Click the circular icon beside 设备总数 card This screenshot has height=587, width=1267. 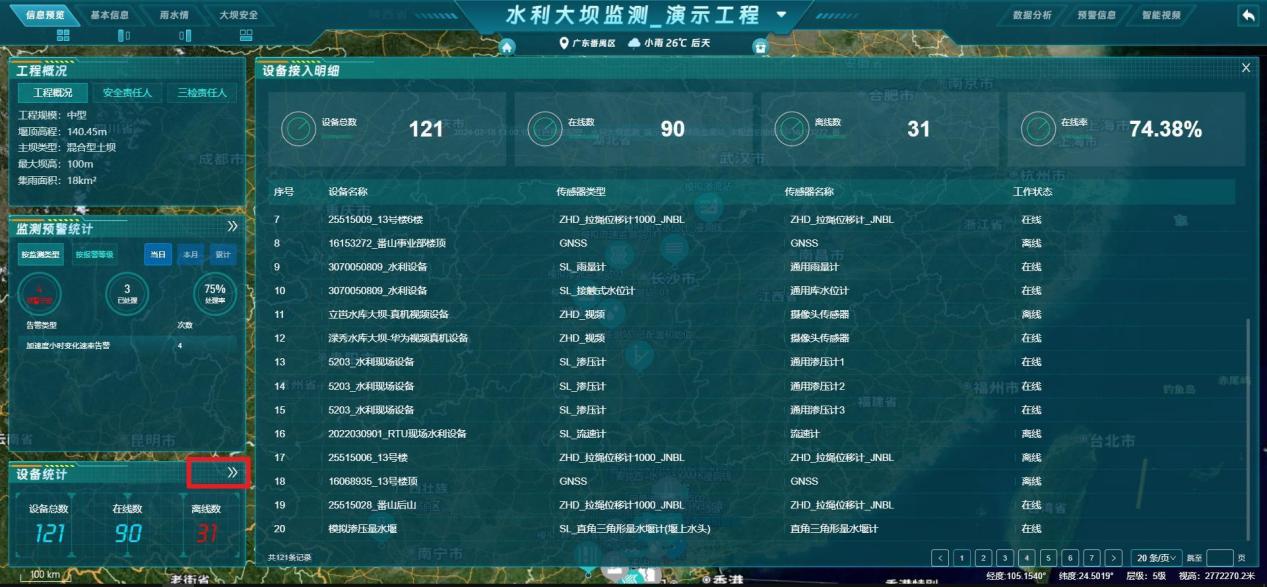298,128
